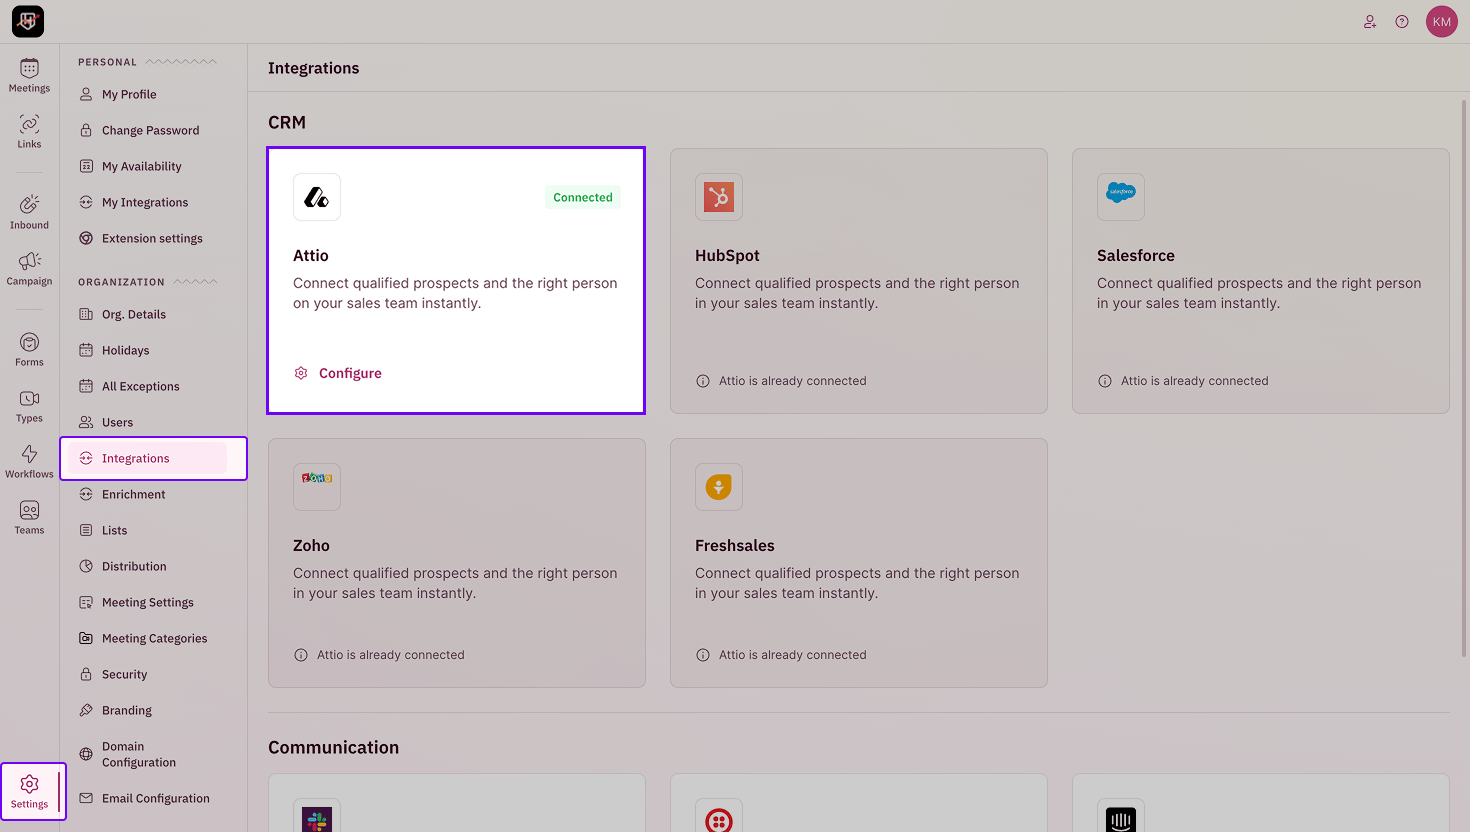The height and width of the screenshot is (832, 1470).
Task: Click the Slack logo under Communication
Action: pyautogui.click(x=317, y=820)
